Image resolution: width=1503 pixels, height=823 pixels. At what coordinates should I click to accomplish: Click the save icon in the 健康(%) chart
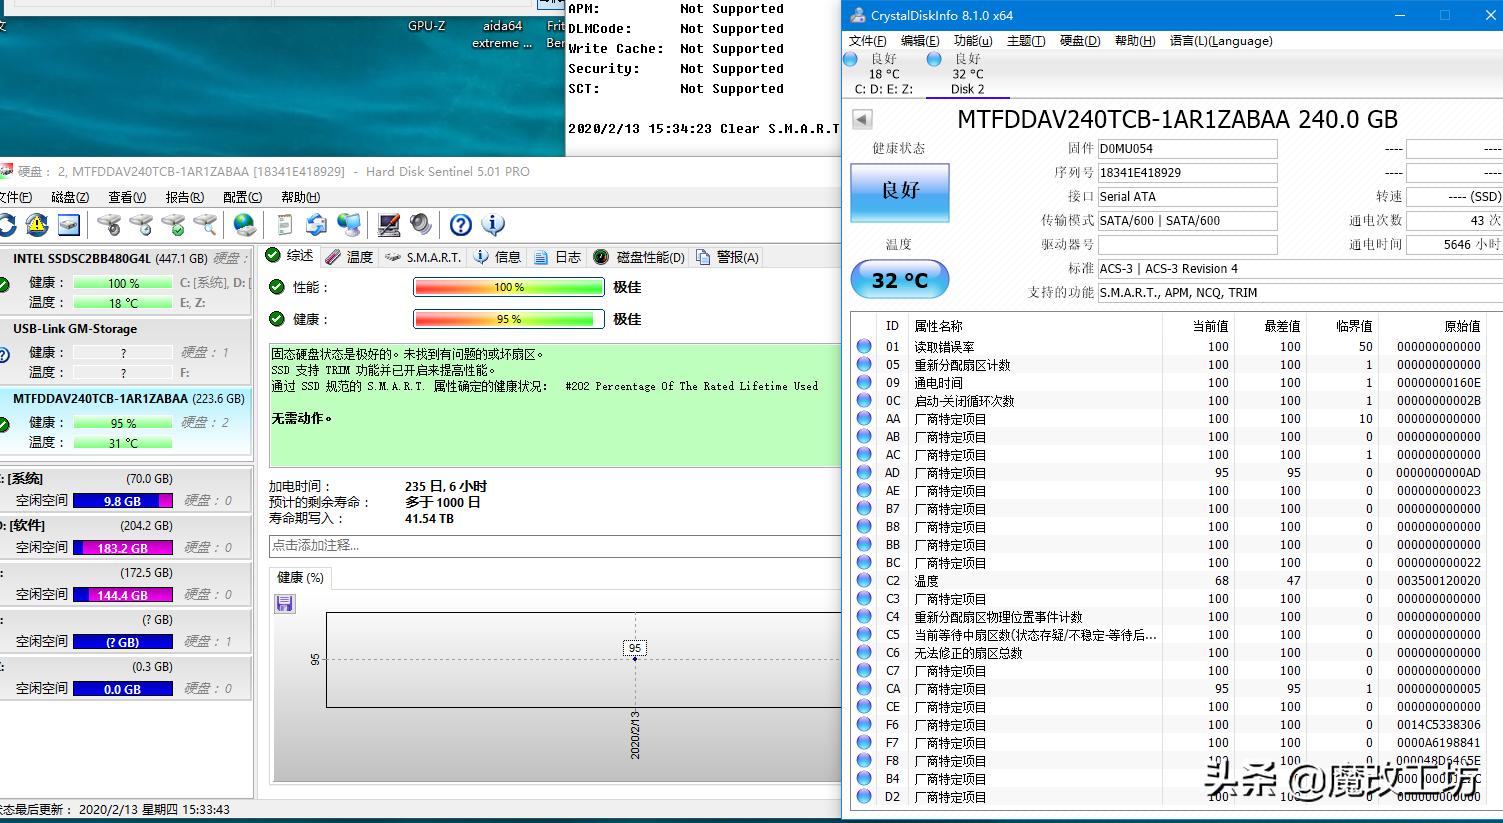(284, 602)
